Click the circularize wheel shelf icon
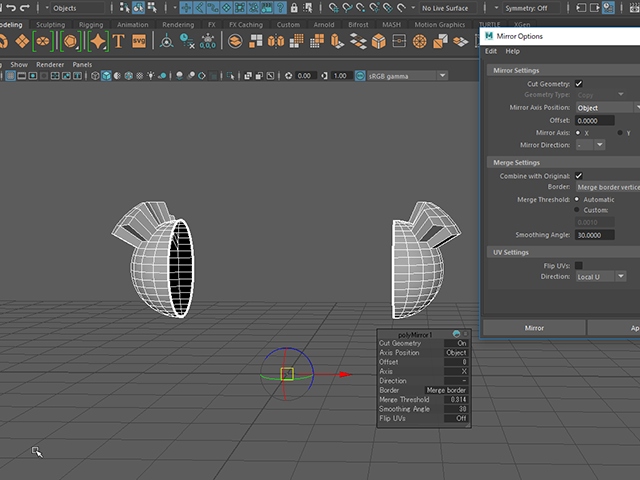The height and width of the screenshot is (480, 640). 420,41
